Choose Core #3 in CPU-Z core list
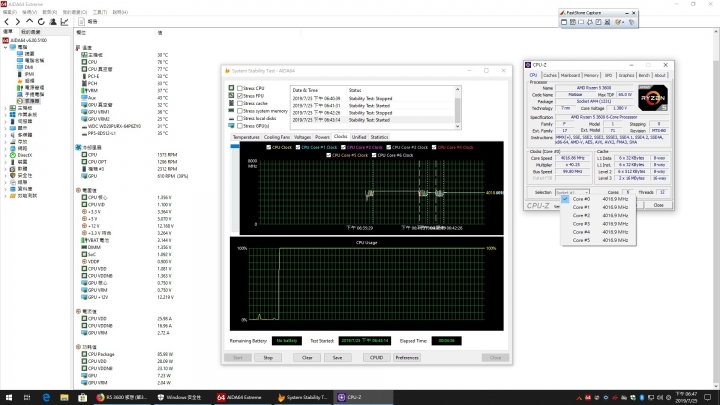720x405 pixels. coord(599,224)
